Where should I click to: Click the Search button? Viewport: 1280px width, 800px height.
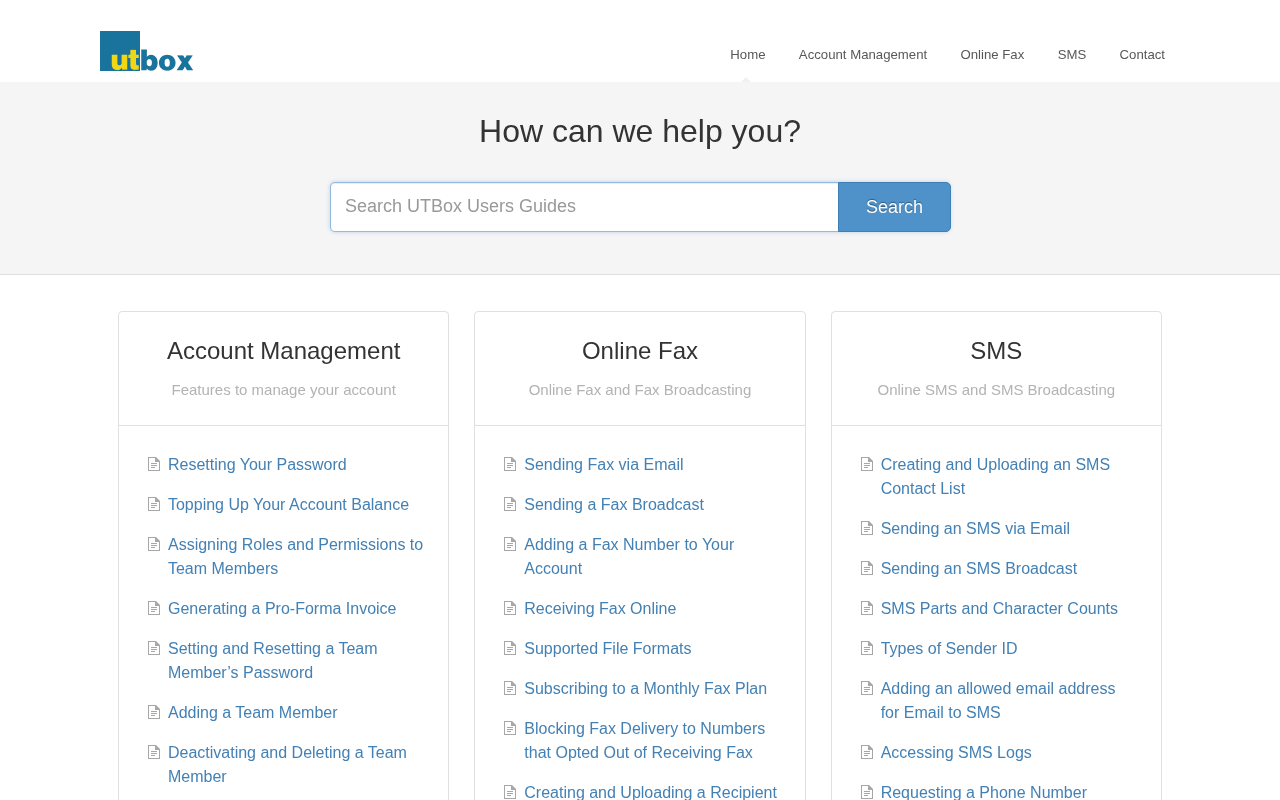[x=894, y=207]
